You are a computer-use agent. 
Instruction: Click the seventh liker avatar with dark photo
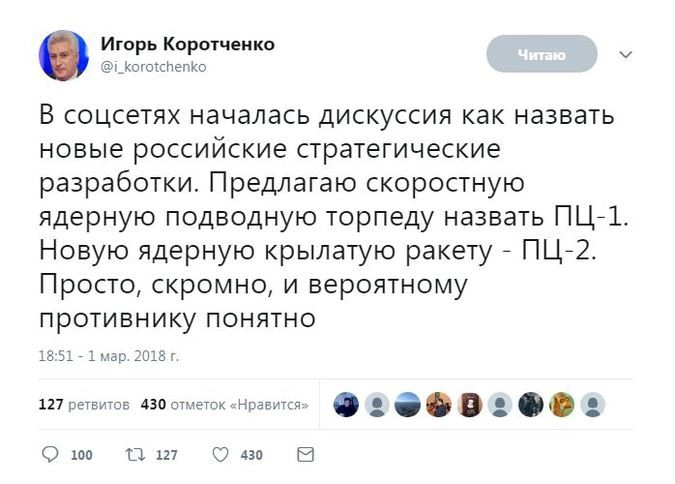[x=531, y=404]
